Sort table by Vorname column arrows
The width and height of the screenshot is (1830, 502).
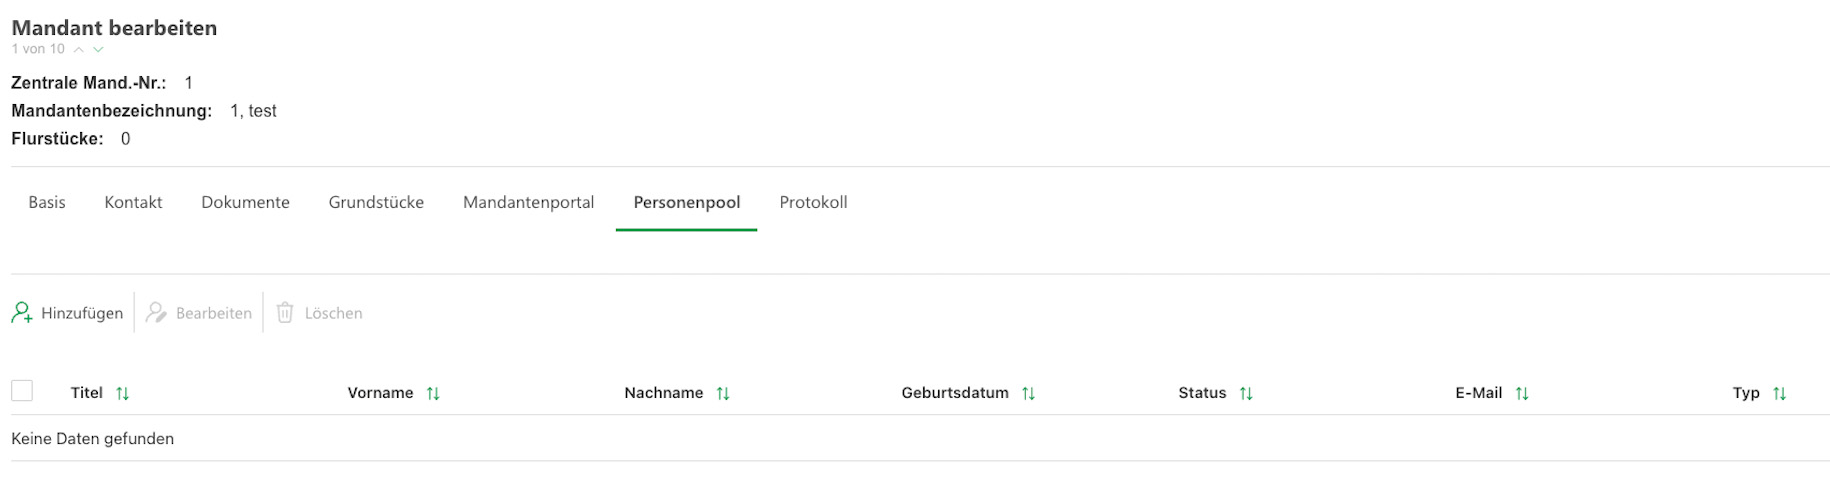433,394
